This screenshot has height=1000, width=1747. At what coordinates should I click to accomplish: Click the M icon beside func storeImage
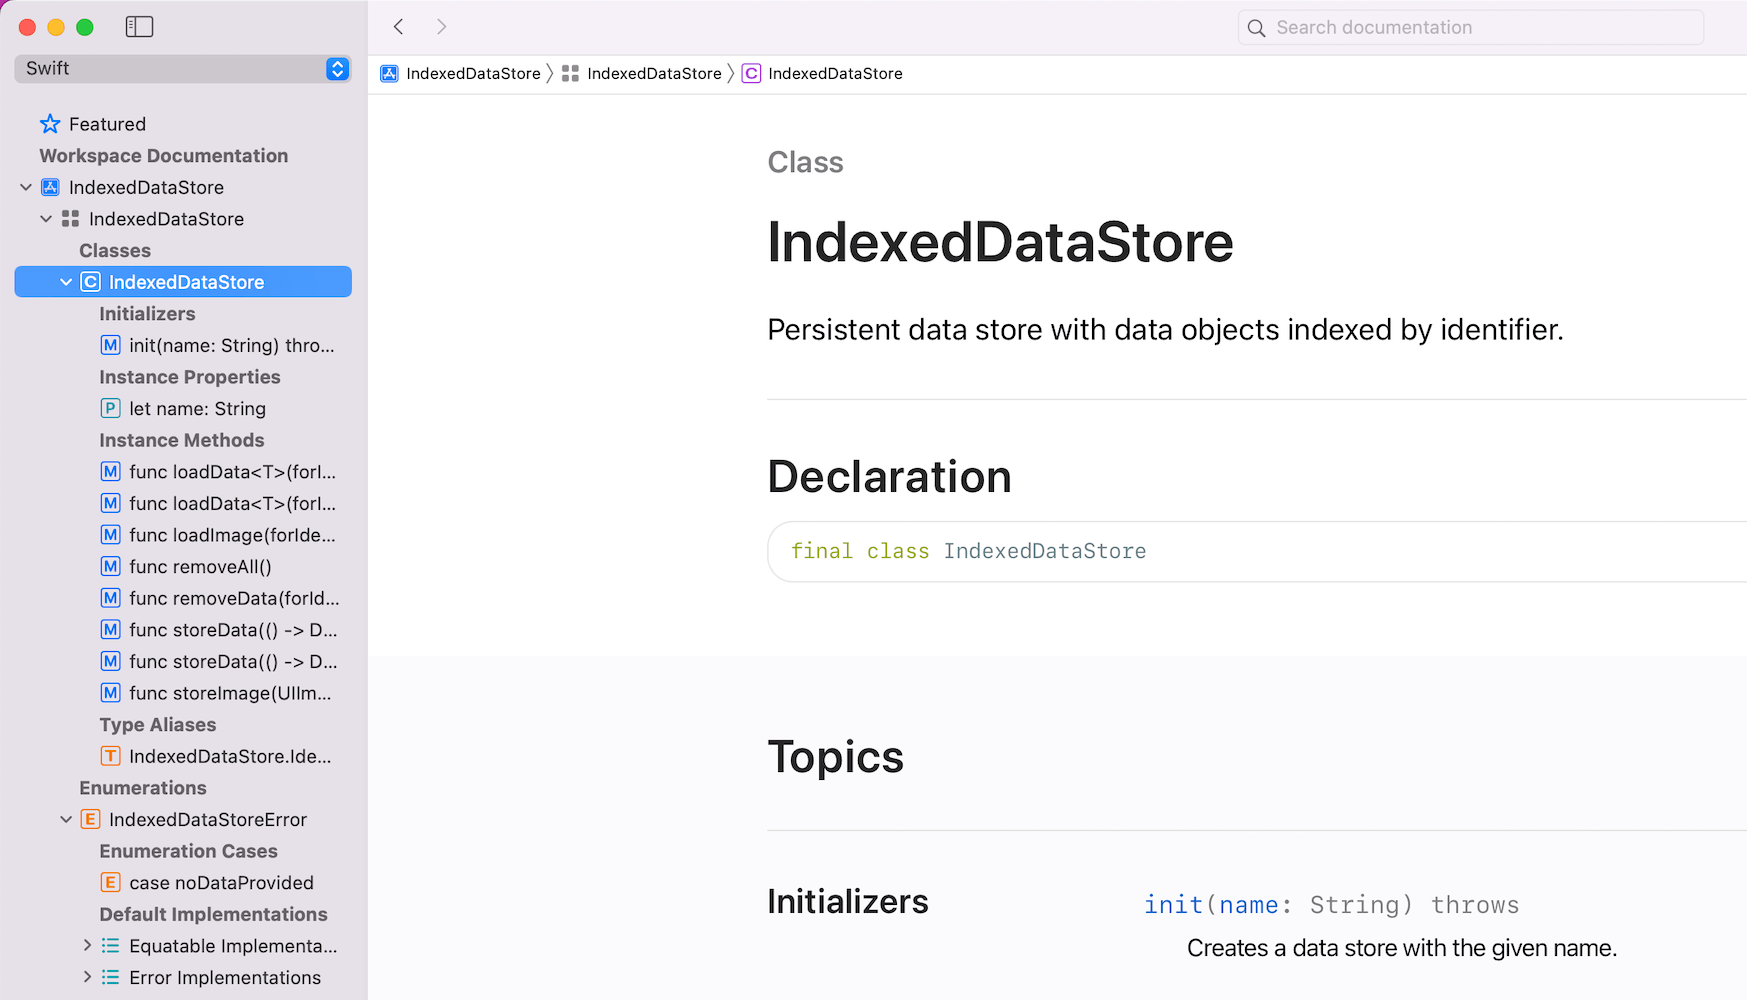(110, 692)
